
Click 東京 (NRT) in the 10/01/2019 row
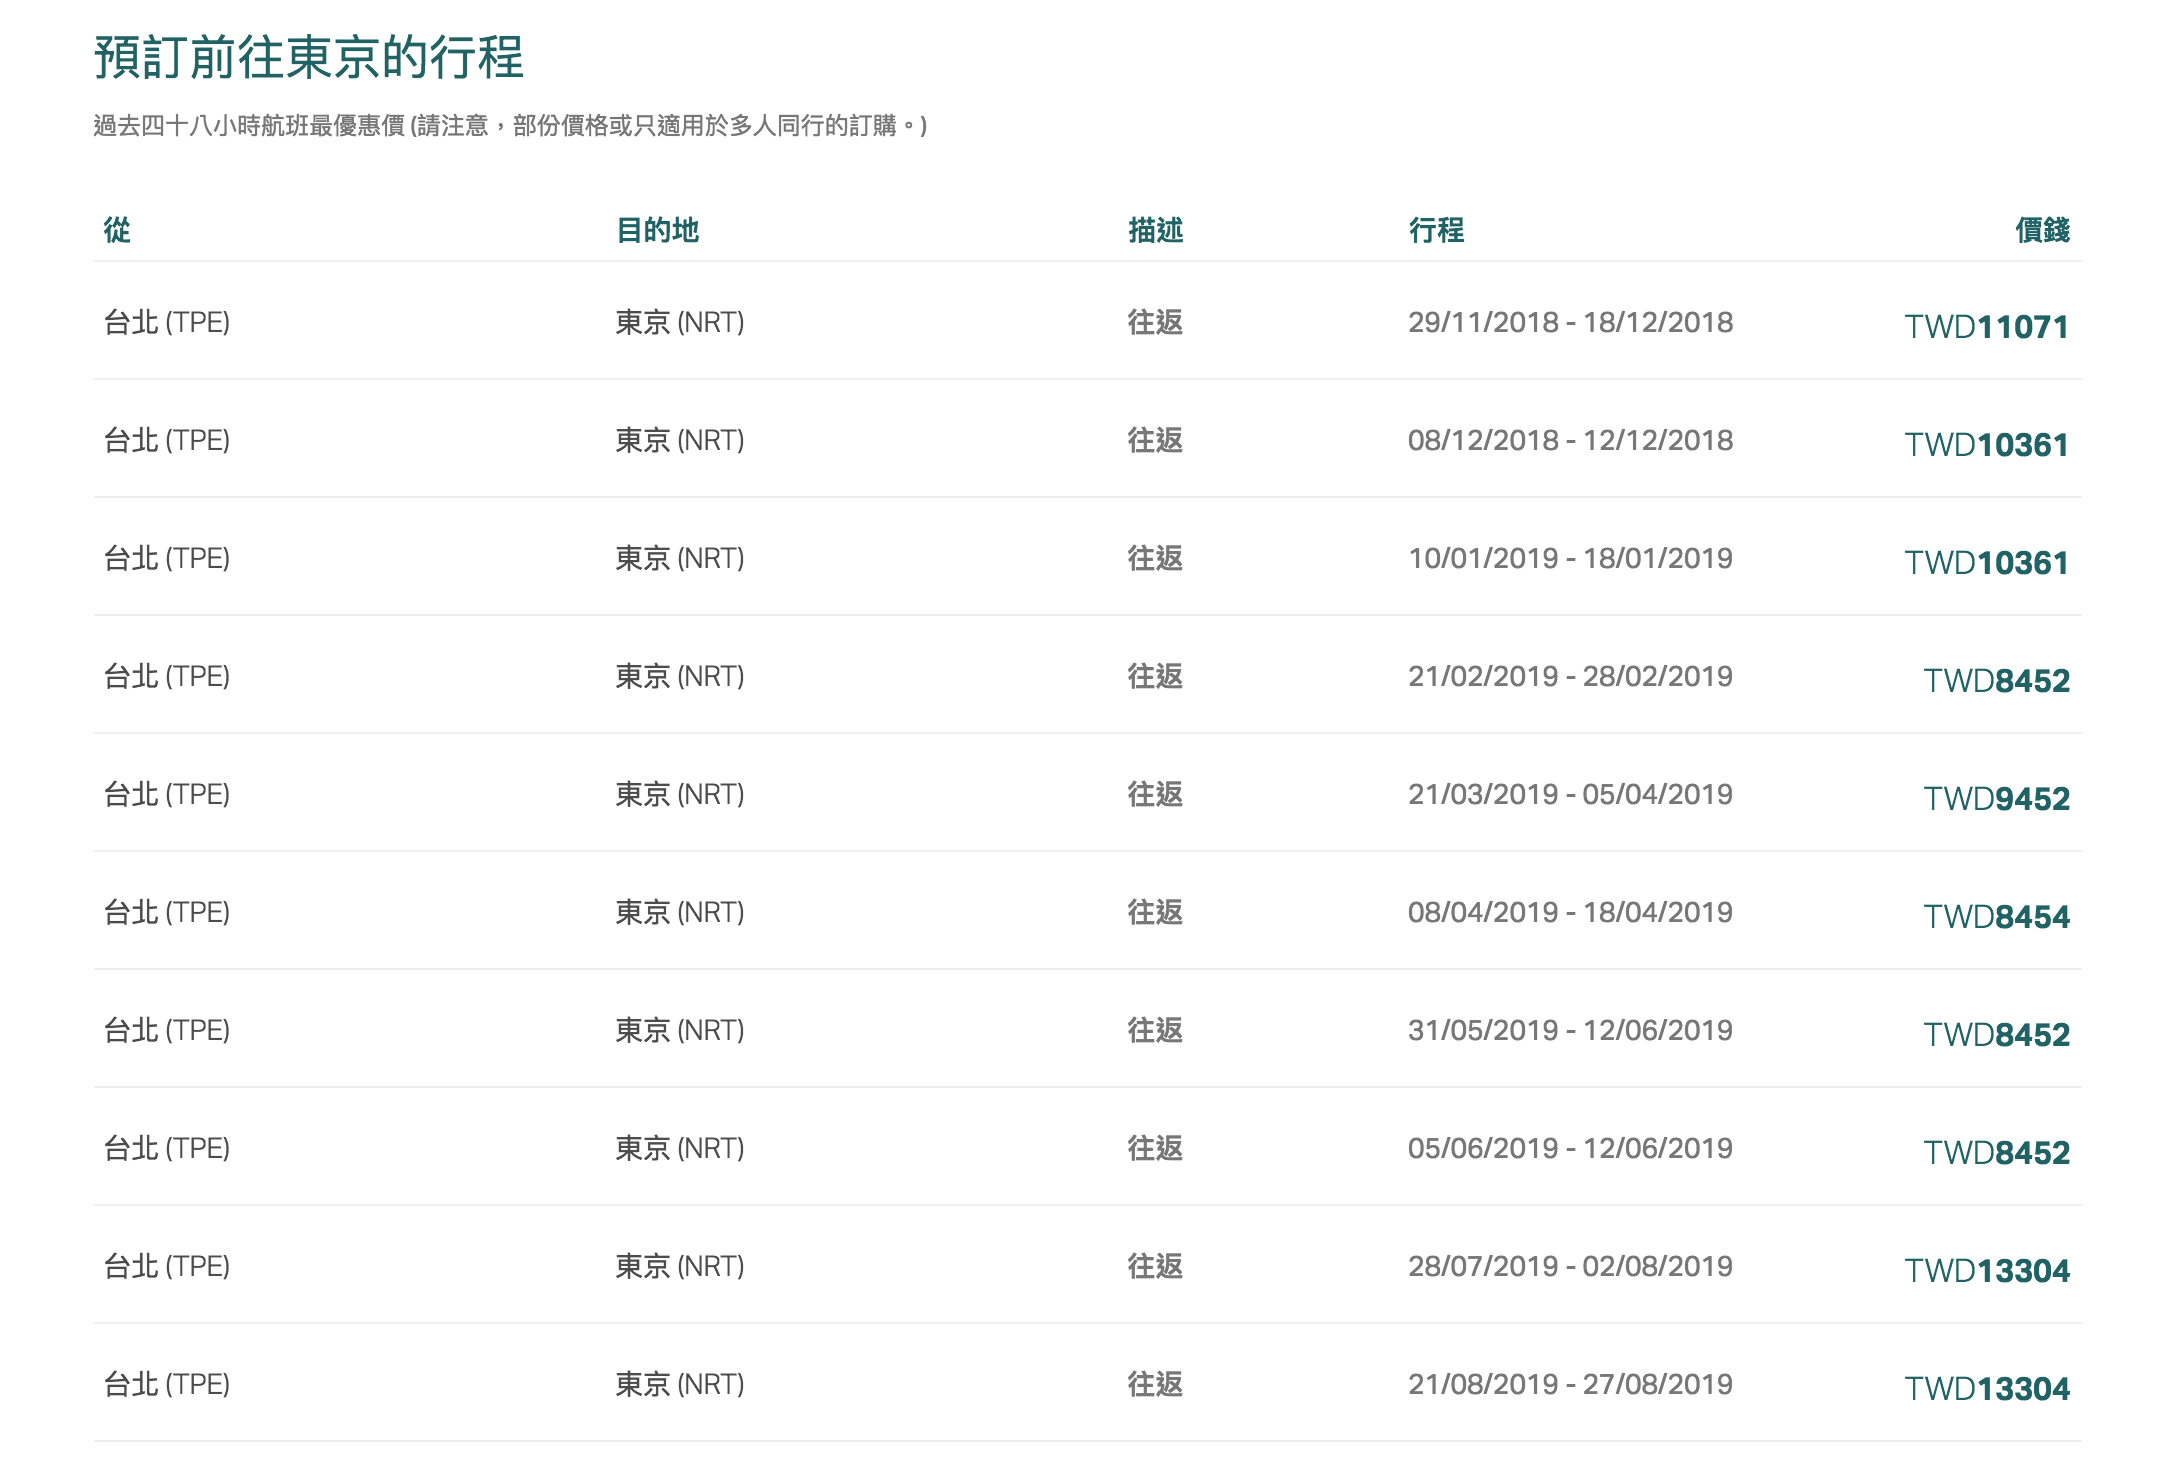point(680,558)
